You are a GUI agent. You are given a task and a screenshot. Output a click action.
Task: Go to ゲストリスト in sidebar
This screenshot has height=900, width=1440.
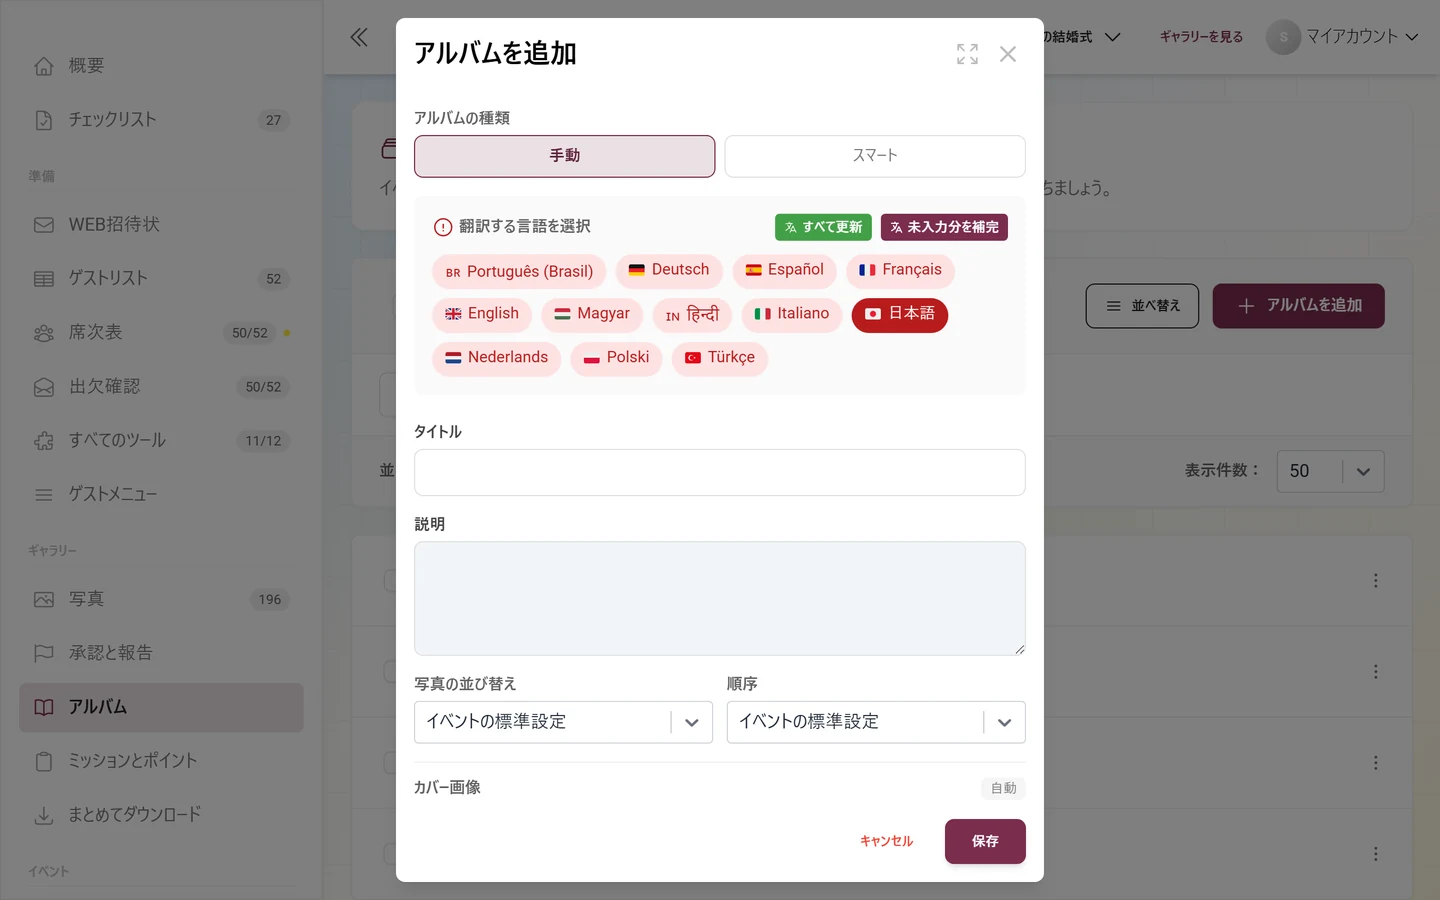[x=161, y=279]
